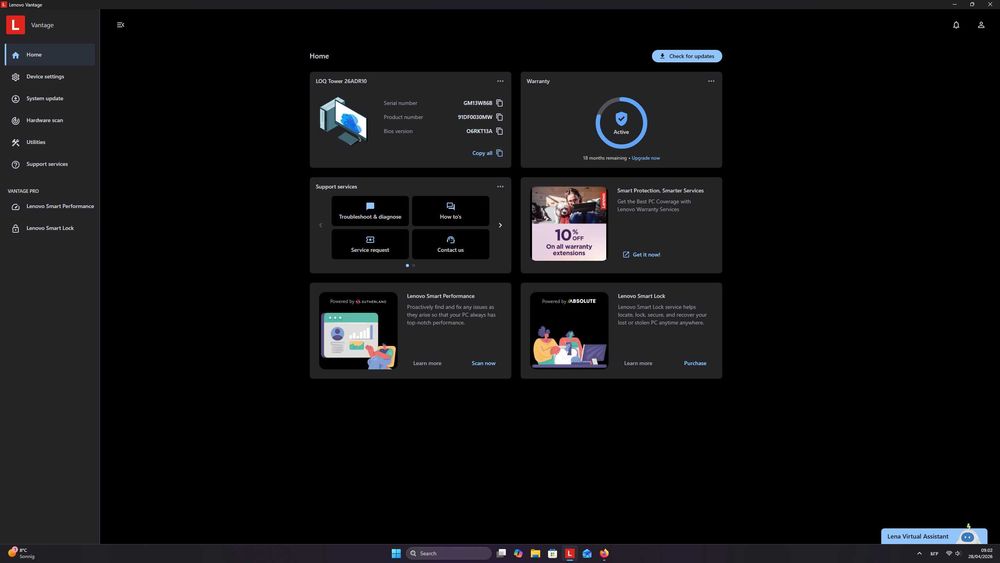Open Lenovo Smart Performance in sidebar
1000x563 pixels.
click(x=50, y=207)
